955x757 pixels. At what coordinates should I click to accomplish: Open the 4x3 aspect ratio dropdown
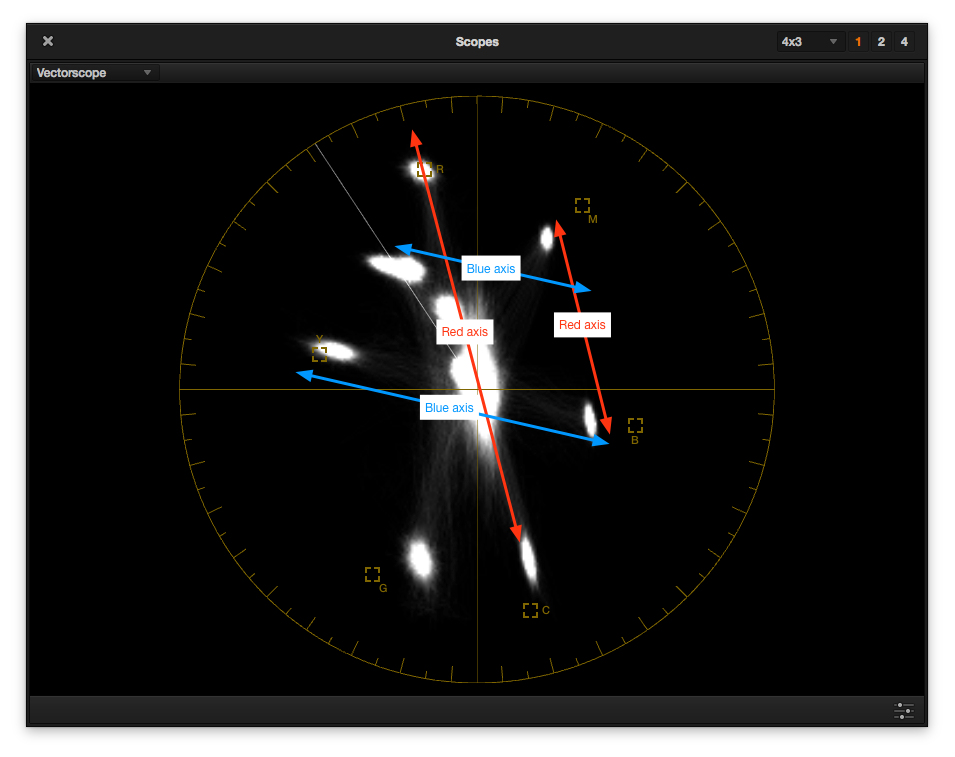click(809, 41)
